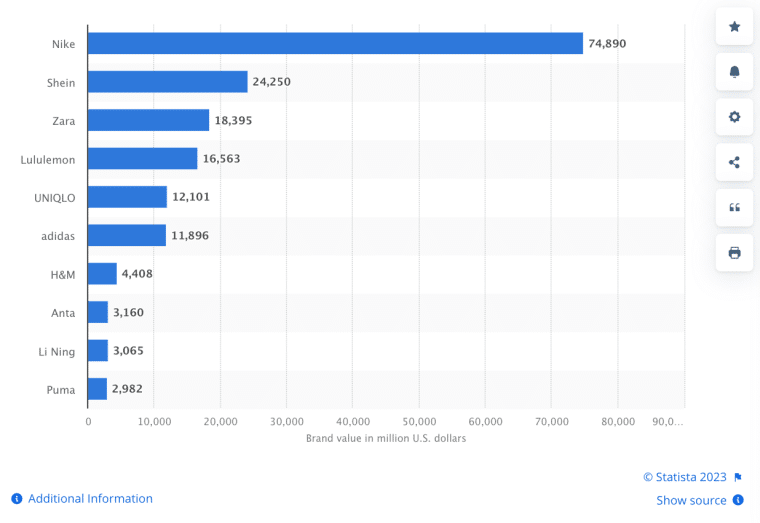Screen dimensions: 760x523
Task: Click the 12,101 value label
Action: click(191, 197)
